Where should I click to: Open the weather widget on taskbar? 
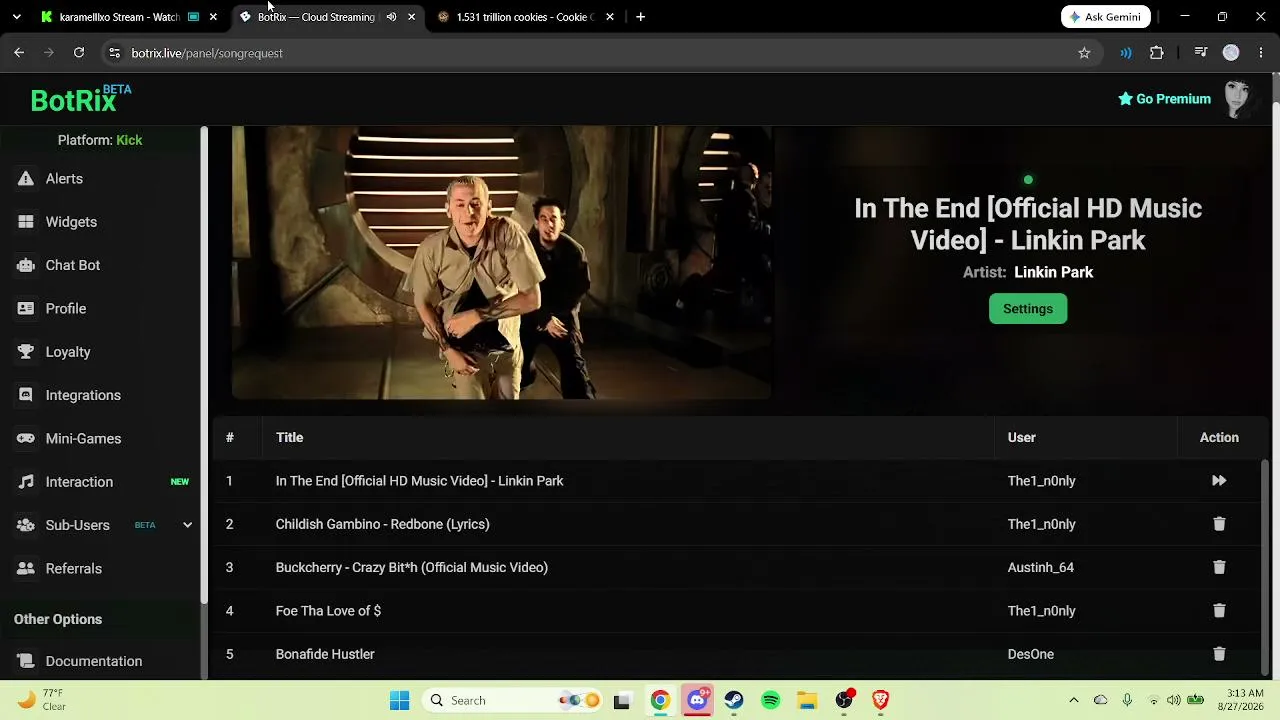tap(42, 700)
